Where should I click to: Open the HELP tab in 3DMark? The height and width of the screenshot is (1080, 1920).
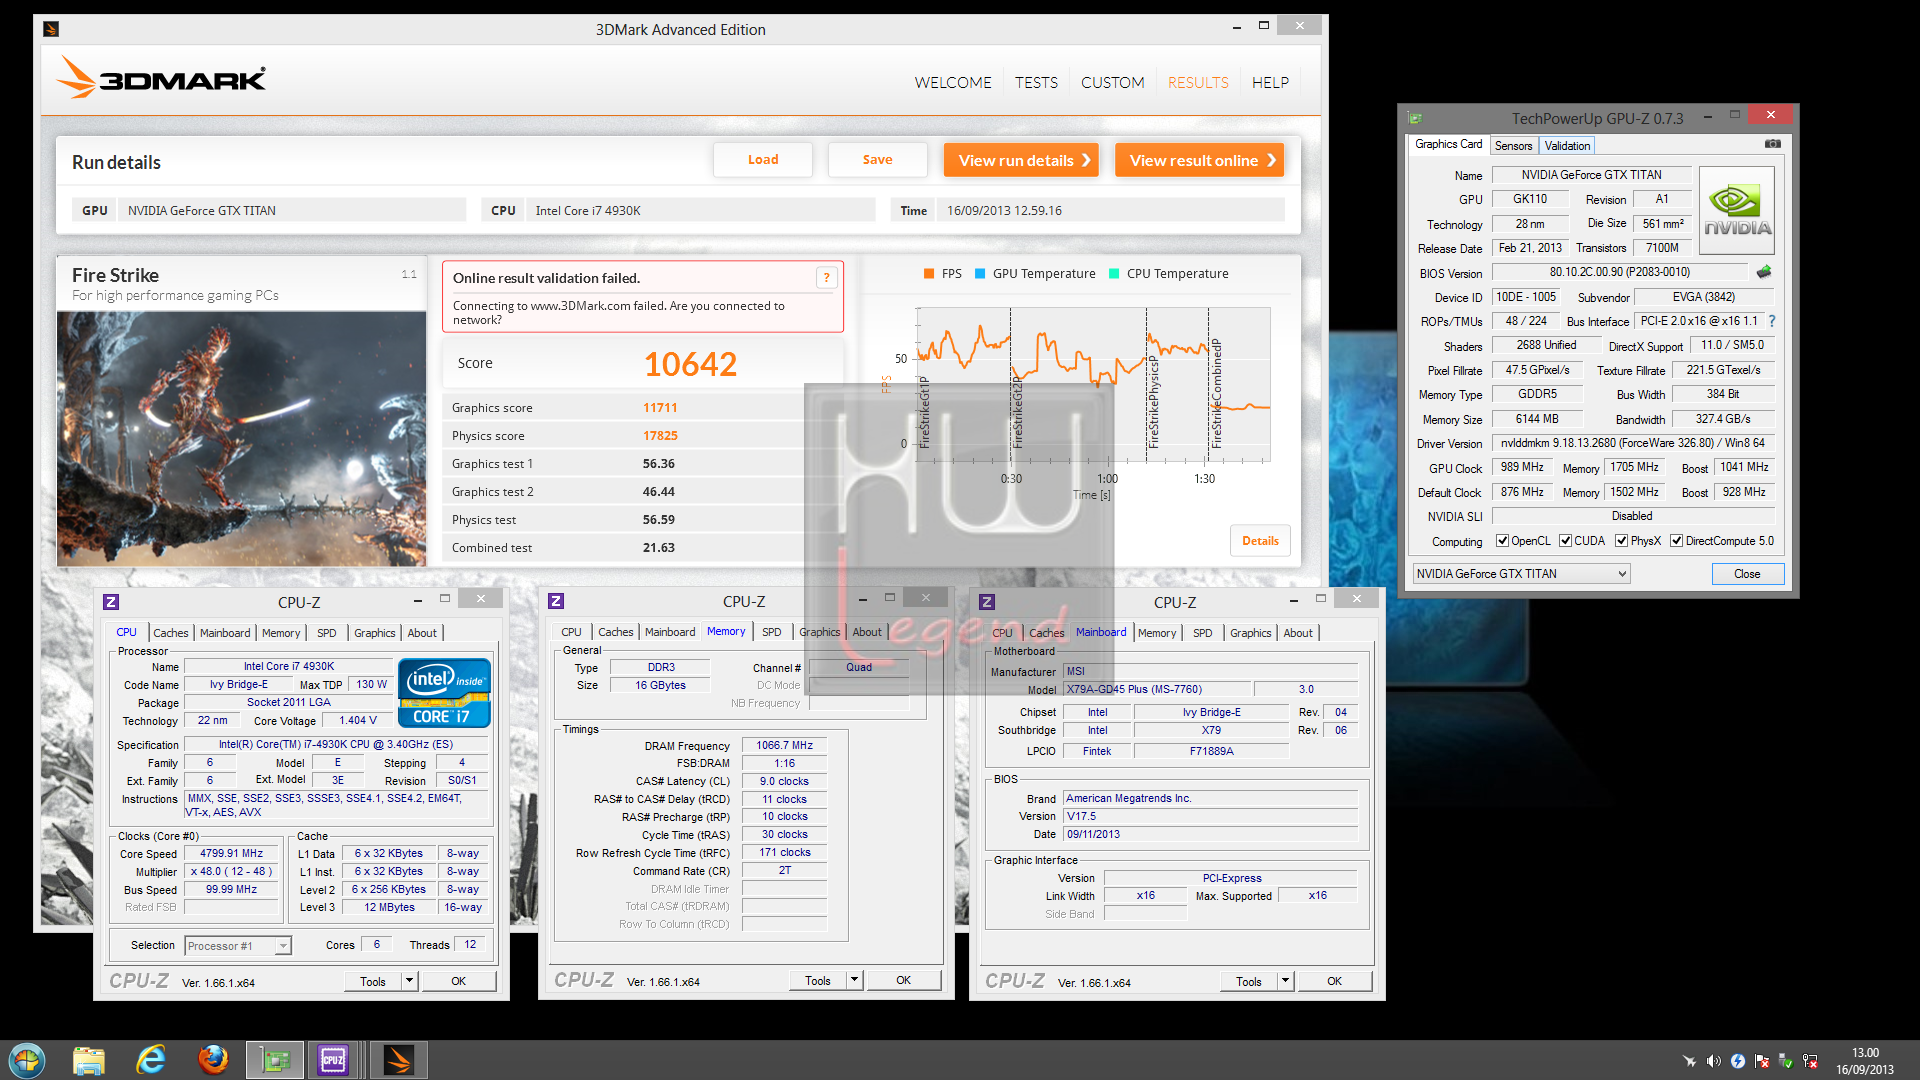pos(1270,83)
